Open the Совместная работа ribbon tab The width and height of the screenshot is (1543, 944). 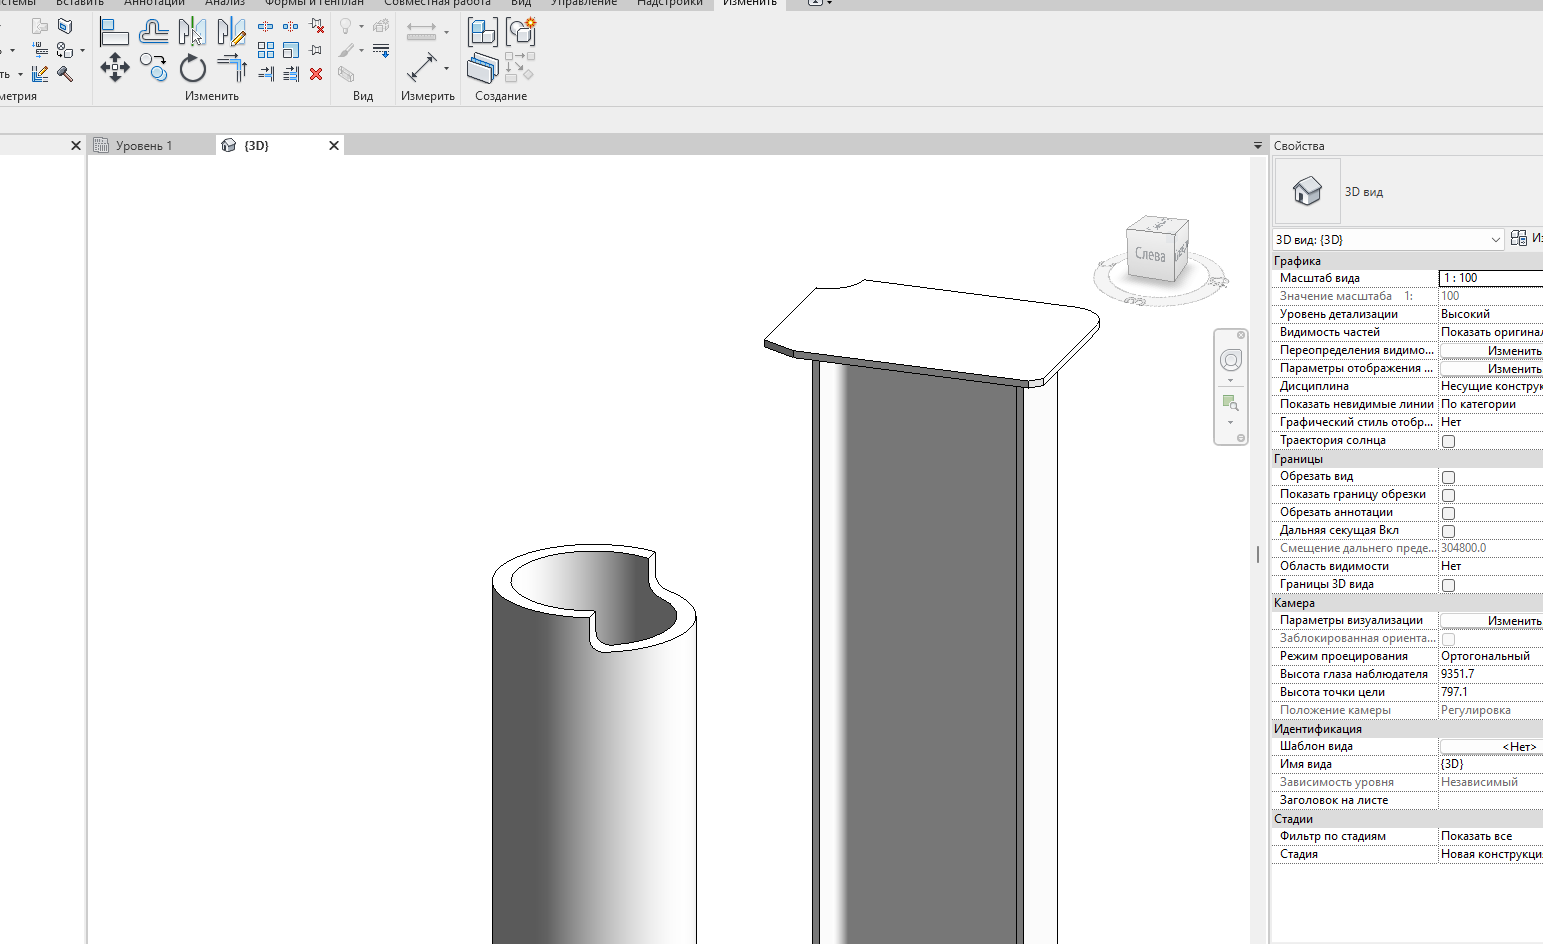(437, 3)
